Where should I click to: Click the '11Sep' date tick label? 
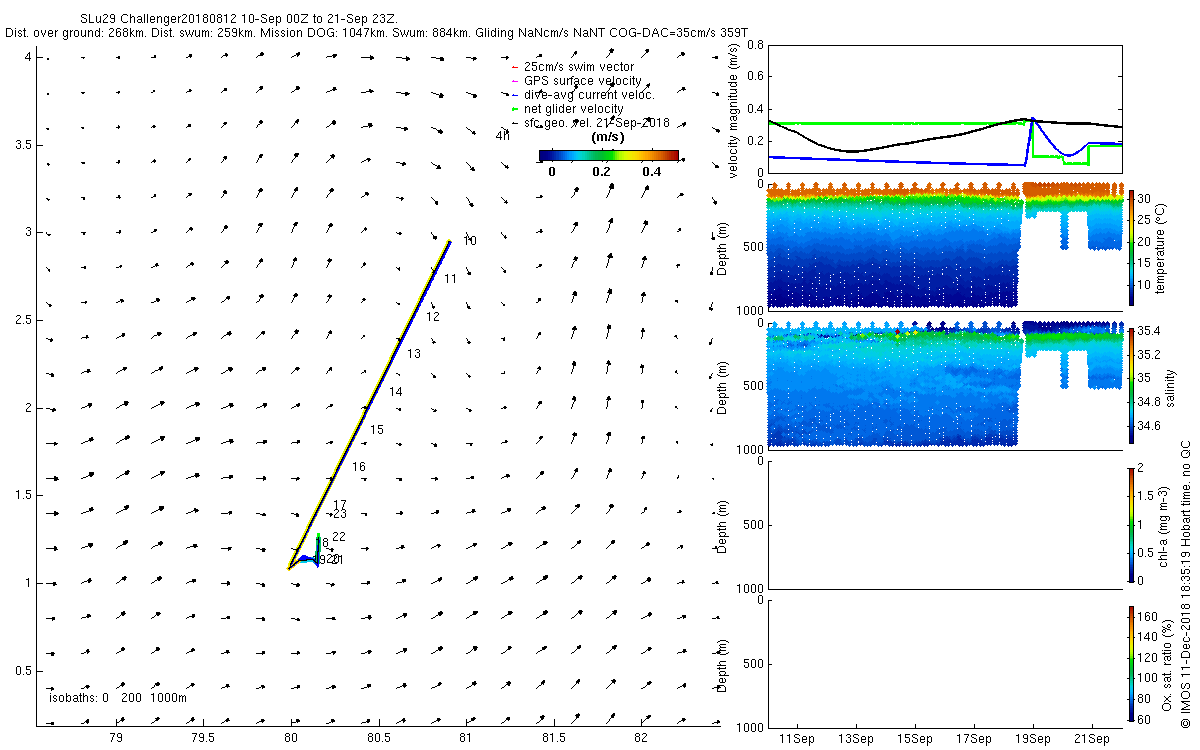click(x=798, y=739)
